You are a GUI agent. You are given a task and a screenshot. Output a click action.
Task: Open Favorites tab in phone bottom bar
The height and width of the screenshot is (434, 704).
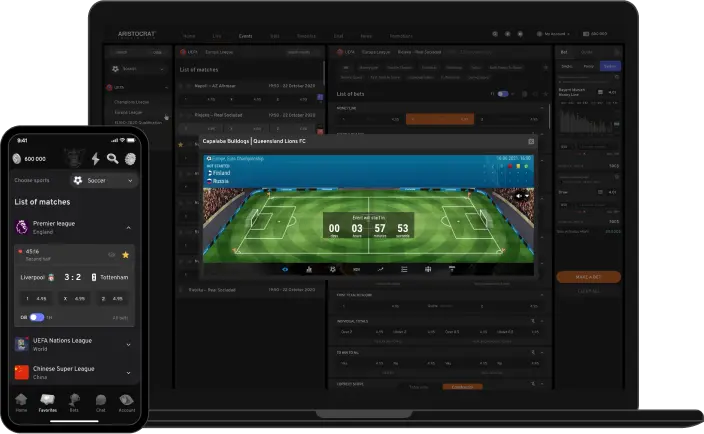(x=48, y=403)
